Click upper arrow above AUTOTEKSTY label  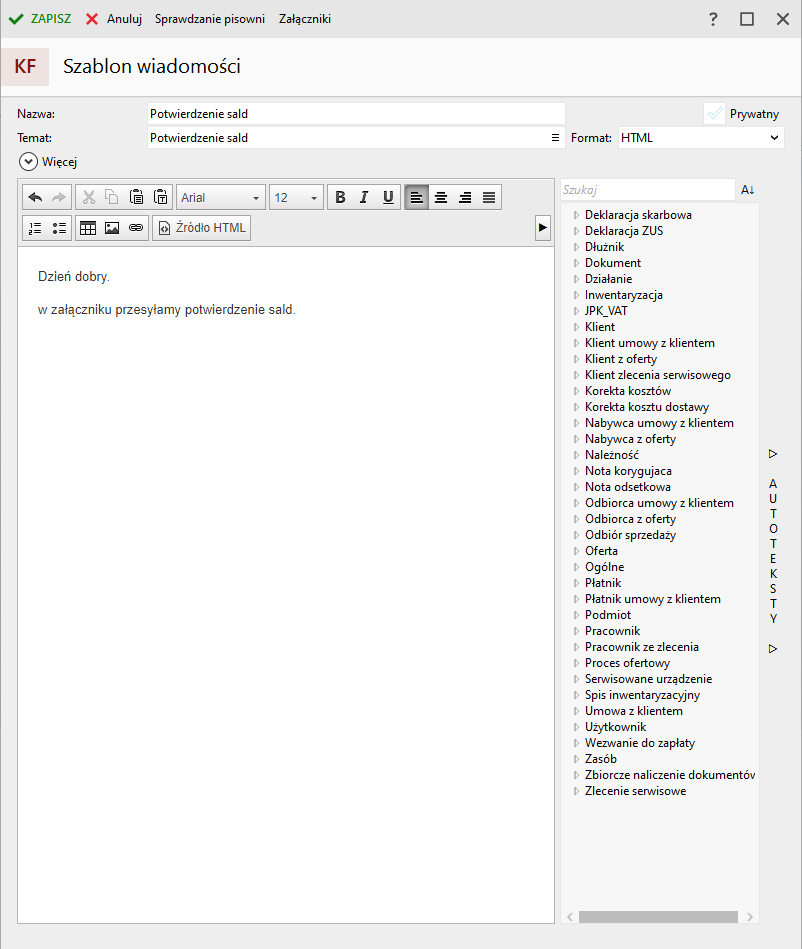click(x=773, y=454)
